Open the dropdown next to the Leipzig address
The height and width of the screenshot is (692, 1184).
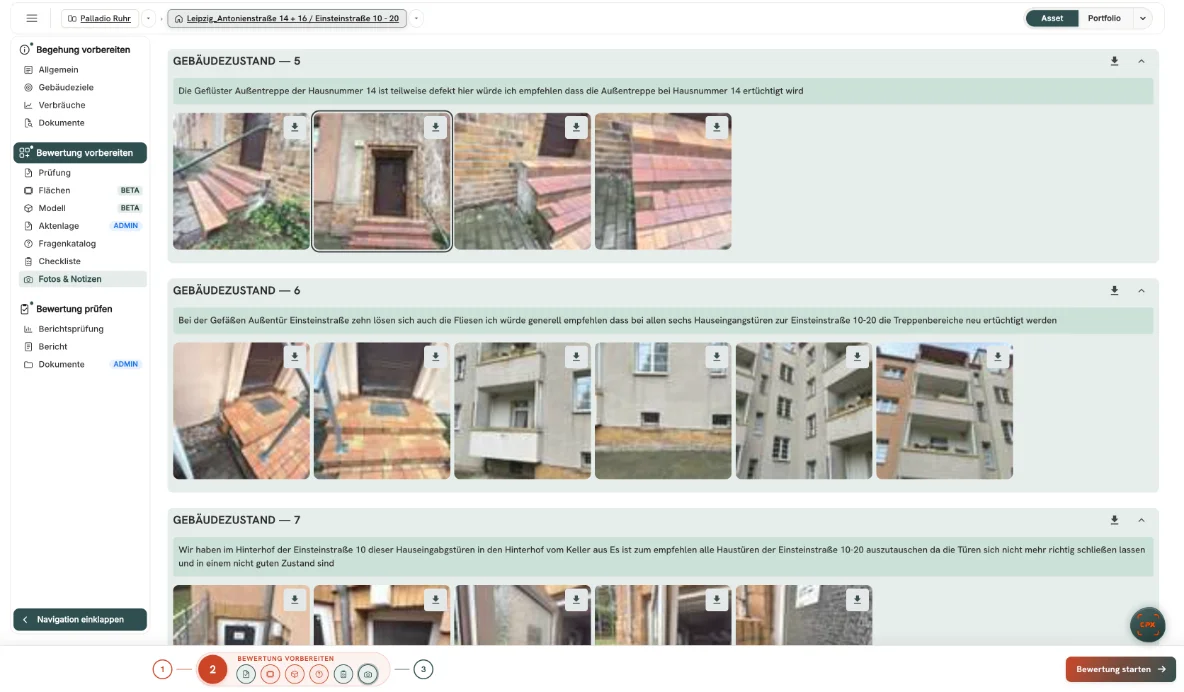[x=416, y=19]
